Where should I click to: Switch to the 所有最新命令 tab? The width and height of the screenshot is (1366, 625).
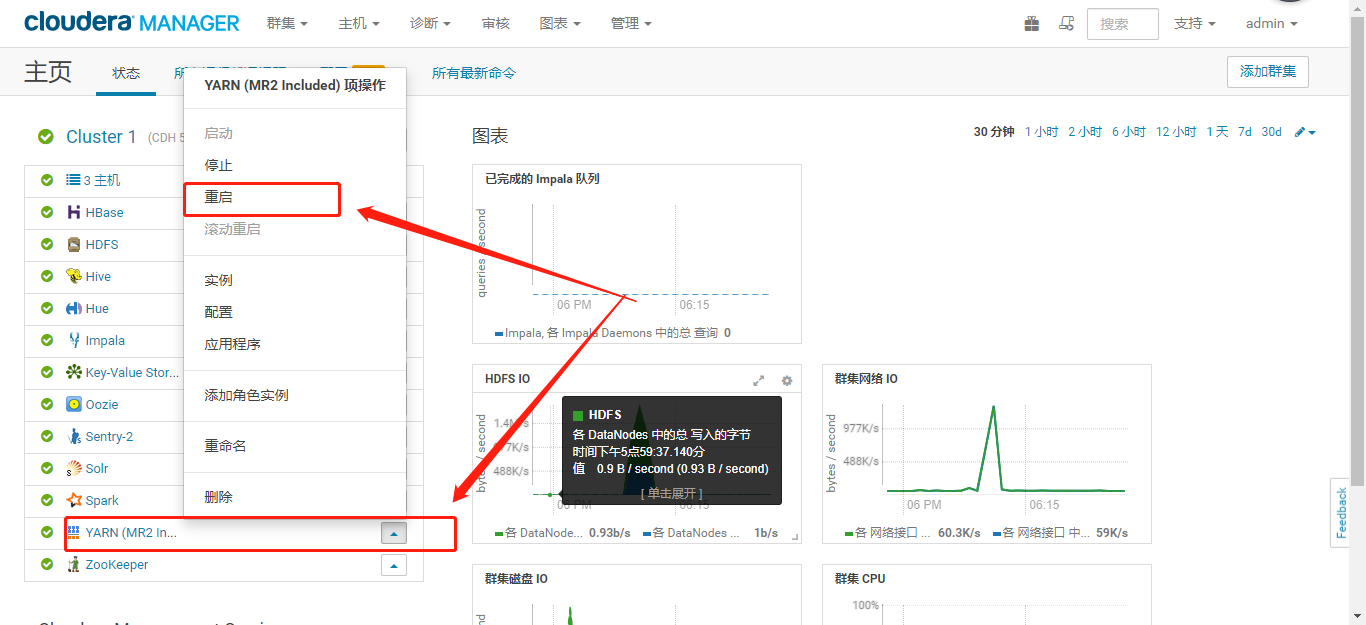[x=474, y=73]
